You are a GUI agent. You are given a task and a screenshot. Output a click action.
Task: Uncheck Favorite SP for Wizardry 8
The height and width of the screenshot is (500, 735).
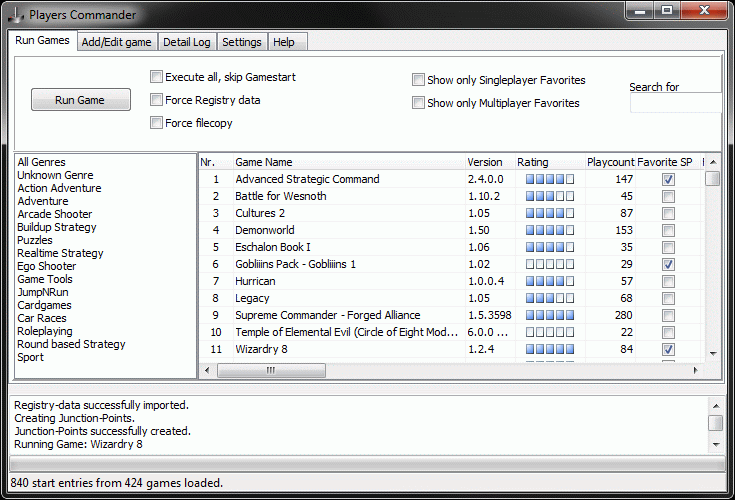point(668,349)
